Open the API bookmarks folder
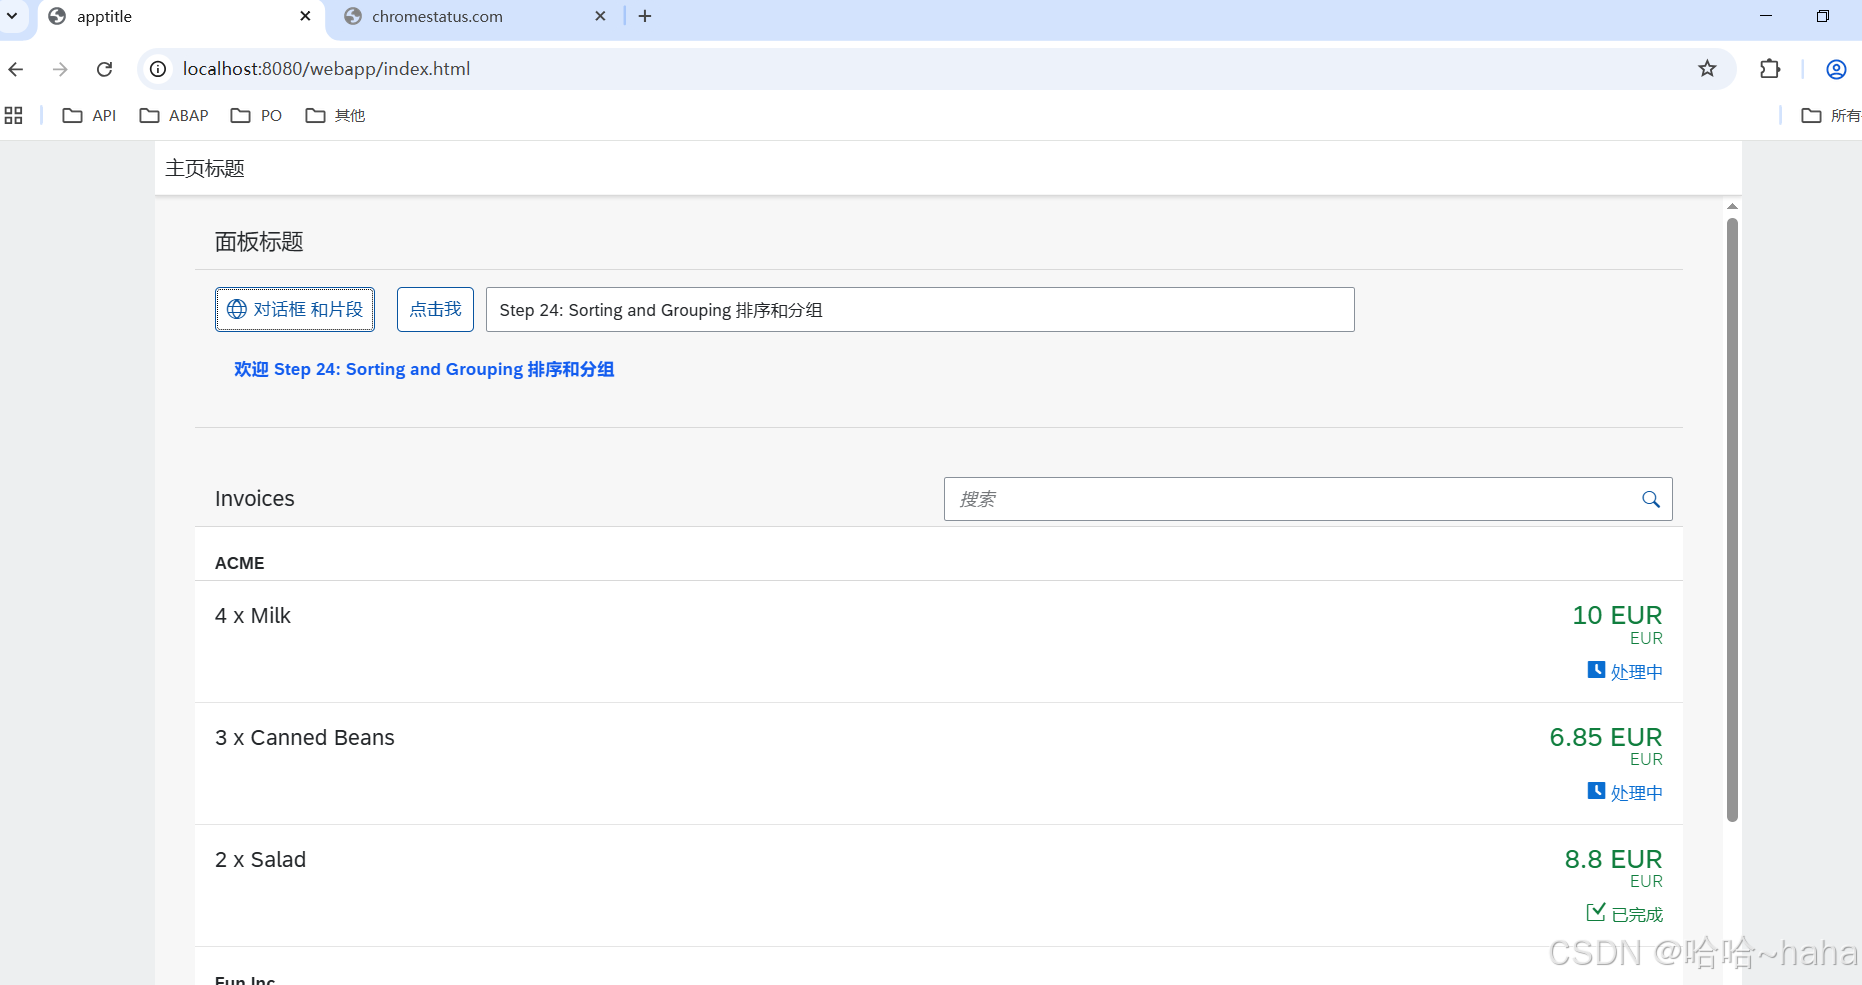The height and width of the screenshot is (985, 1862). point(90,115)
